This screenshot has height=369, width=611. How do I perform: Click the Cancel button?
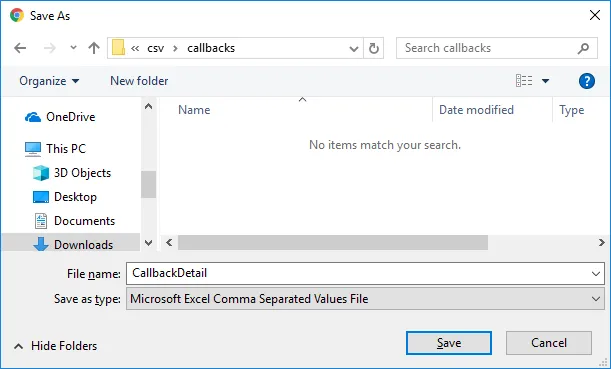[x=549, y=343]
